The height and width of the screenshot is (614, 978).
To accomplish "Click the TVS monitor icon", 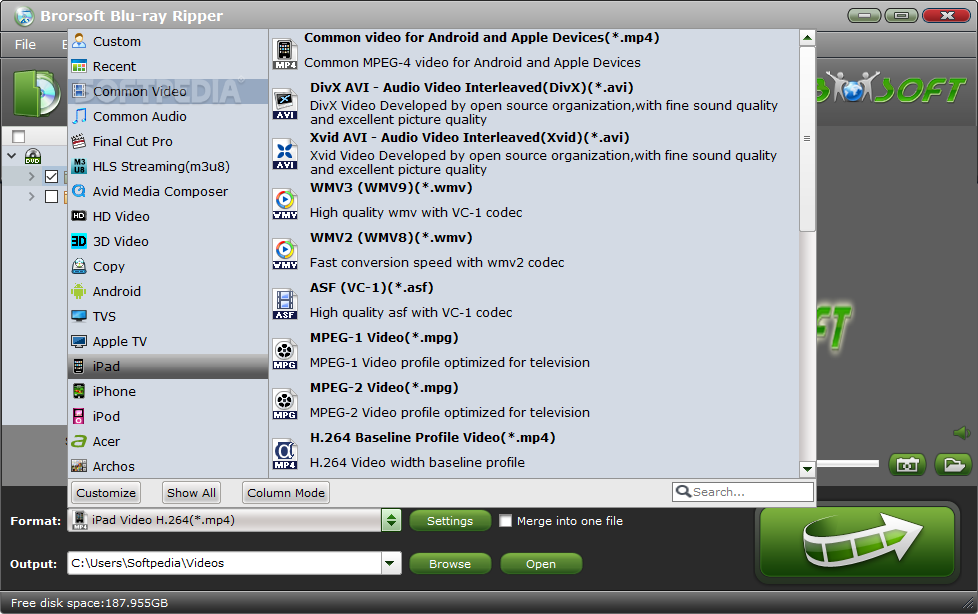I will coord(79,316).
